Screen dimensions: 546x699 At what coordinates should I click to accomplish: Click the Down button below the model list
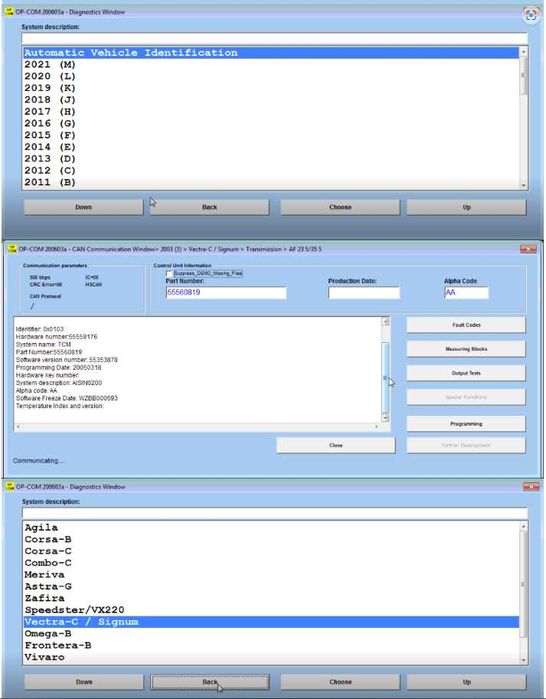(84, 682)
